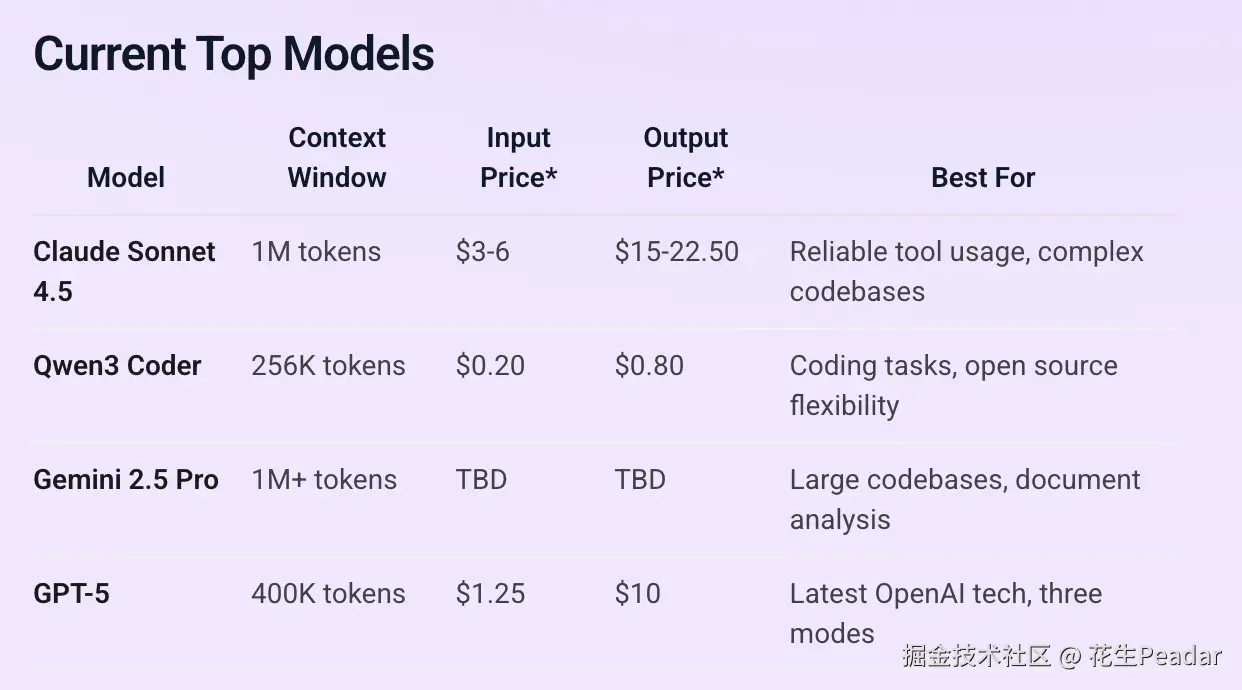Select the Model column header
Viewport: 1242px width, 690px height.
[126, 178]
